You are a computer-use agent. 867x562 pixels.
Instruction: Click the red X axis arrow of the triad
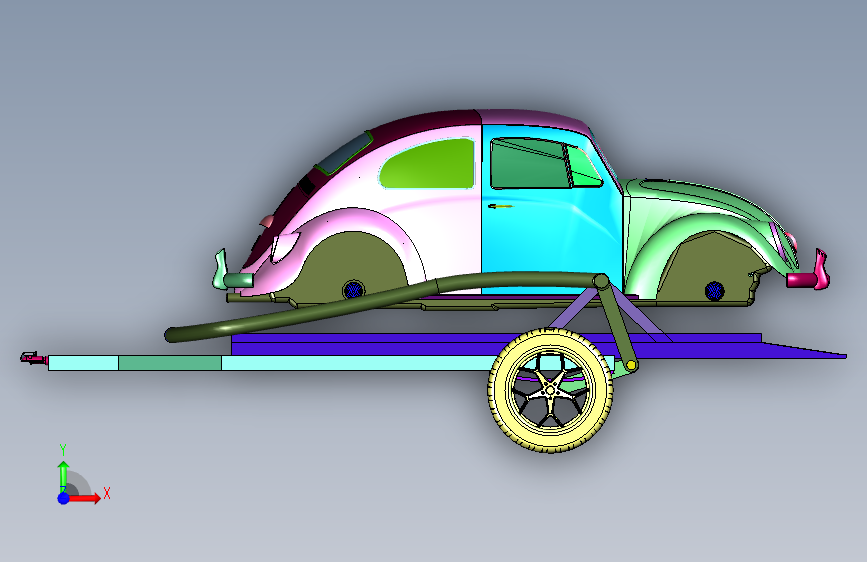85,498
